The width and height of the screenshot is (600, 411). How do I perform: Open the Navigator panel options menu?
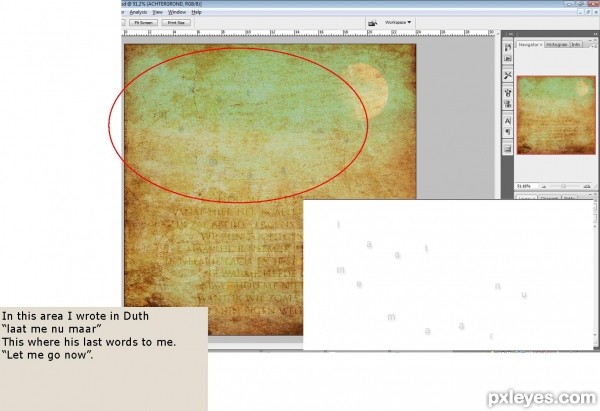coord(593,45)
